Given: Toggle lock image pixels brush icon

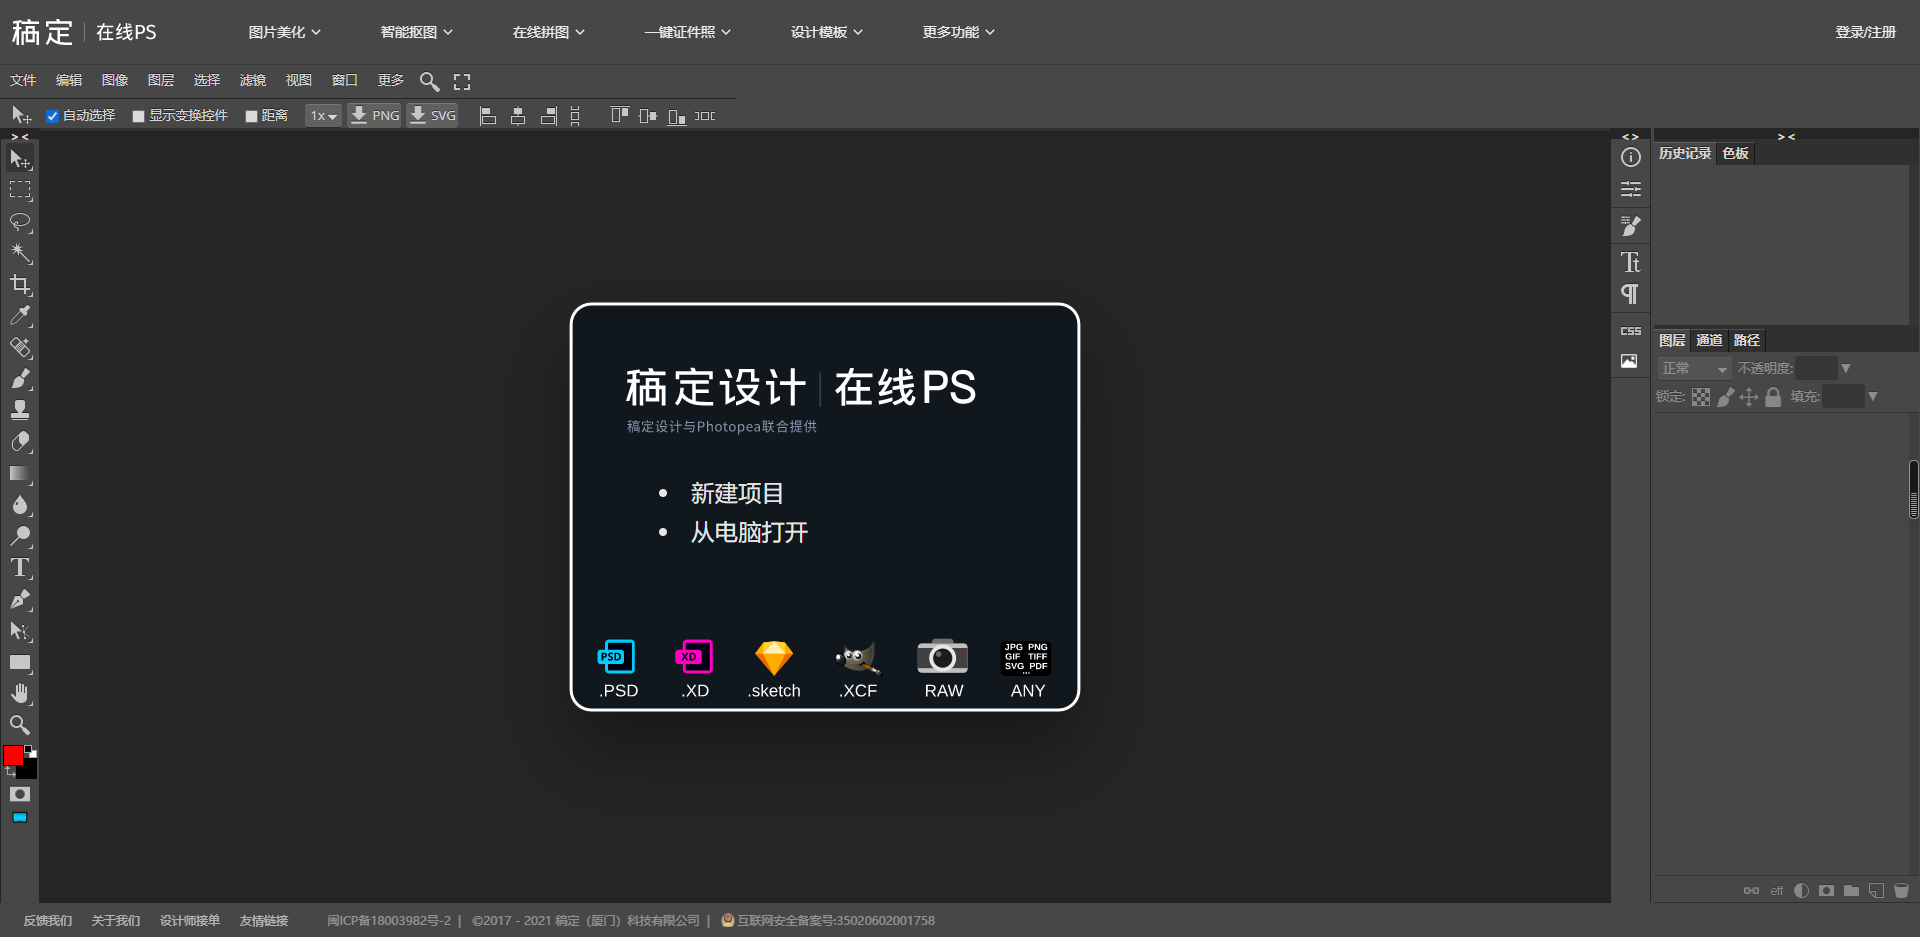Looking at the screenshot, I should [x=1725, y=397].
